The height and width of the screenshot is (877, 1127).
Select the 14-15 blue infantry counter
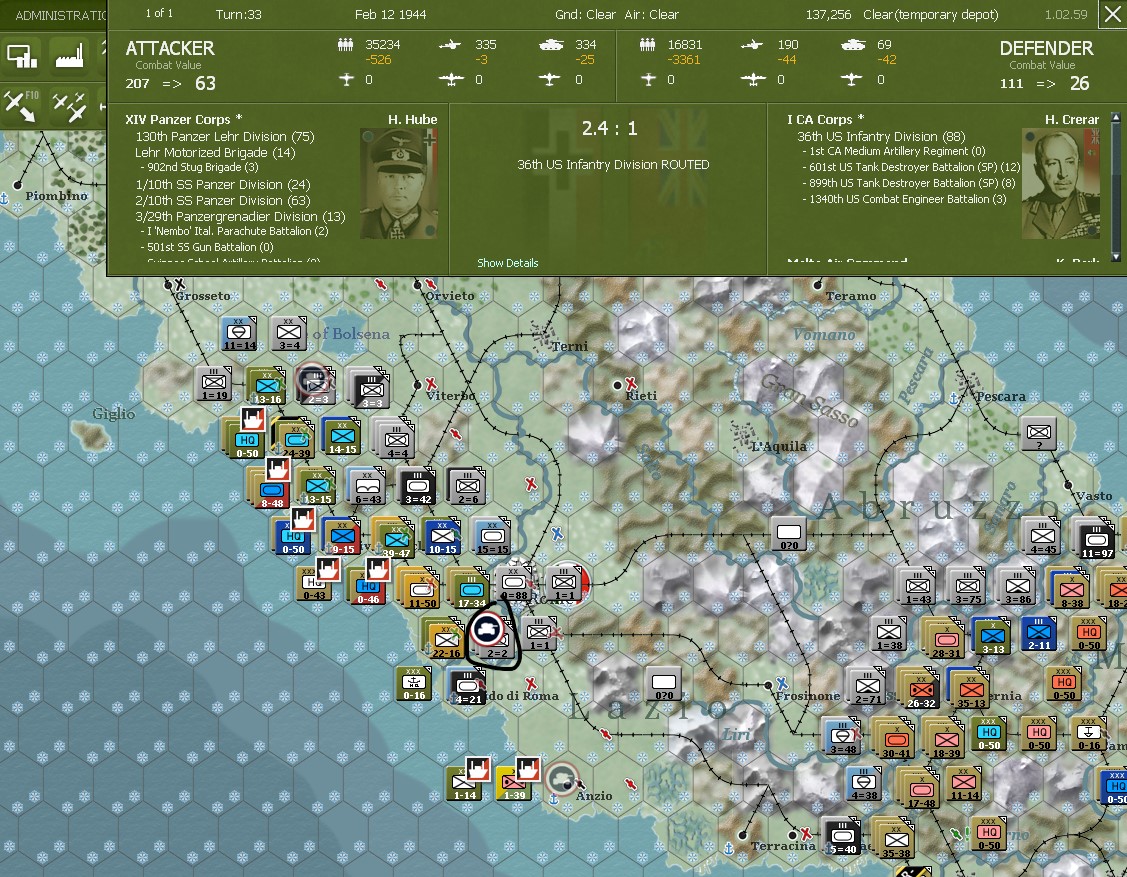pyautogui.click(x=342, y=438)
